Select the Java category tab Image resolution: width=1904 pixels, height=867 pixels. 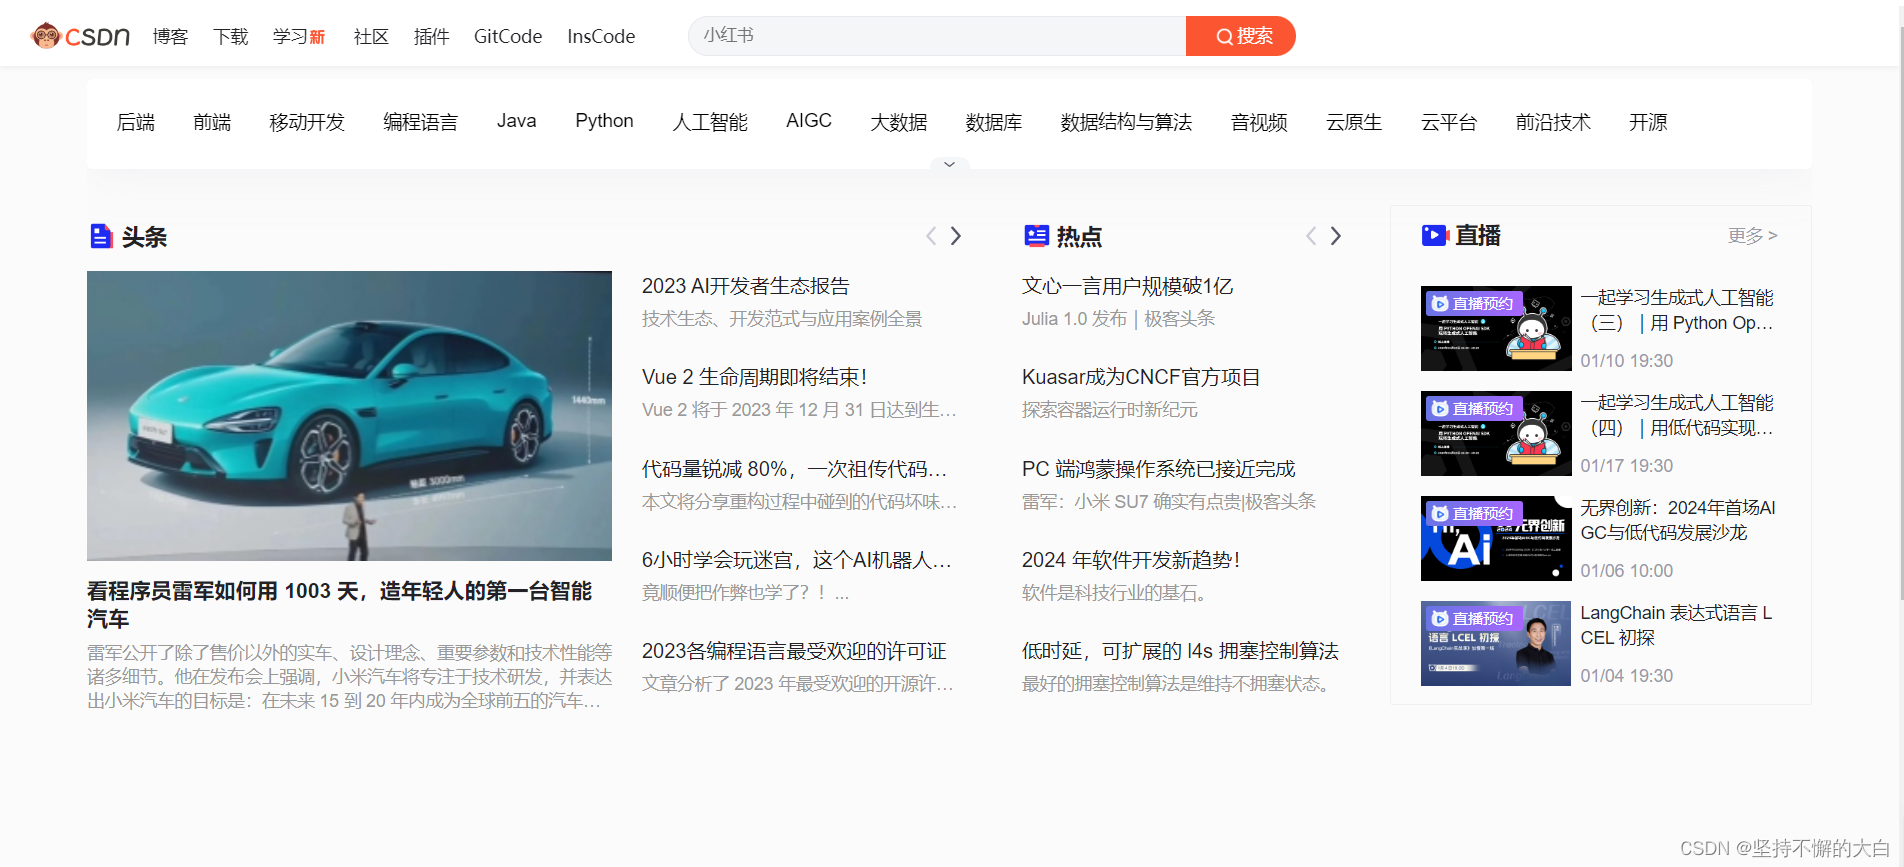tap(516, 121)
